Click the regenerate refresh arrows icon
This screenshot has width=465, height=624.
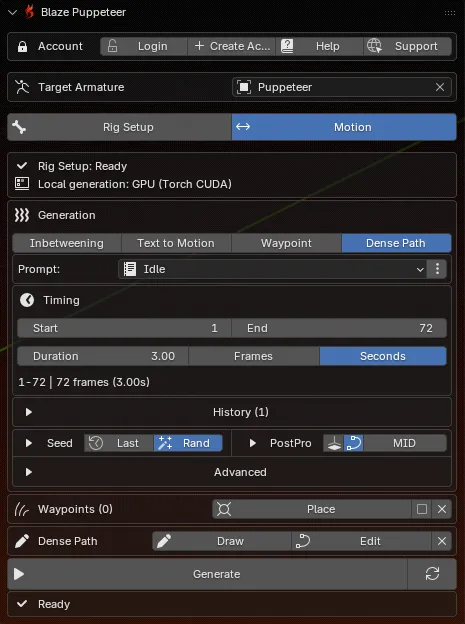coord(432,574)
